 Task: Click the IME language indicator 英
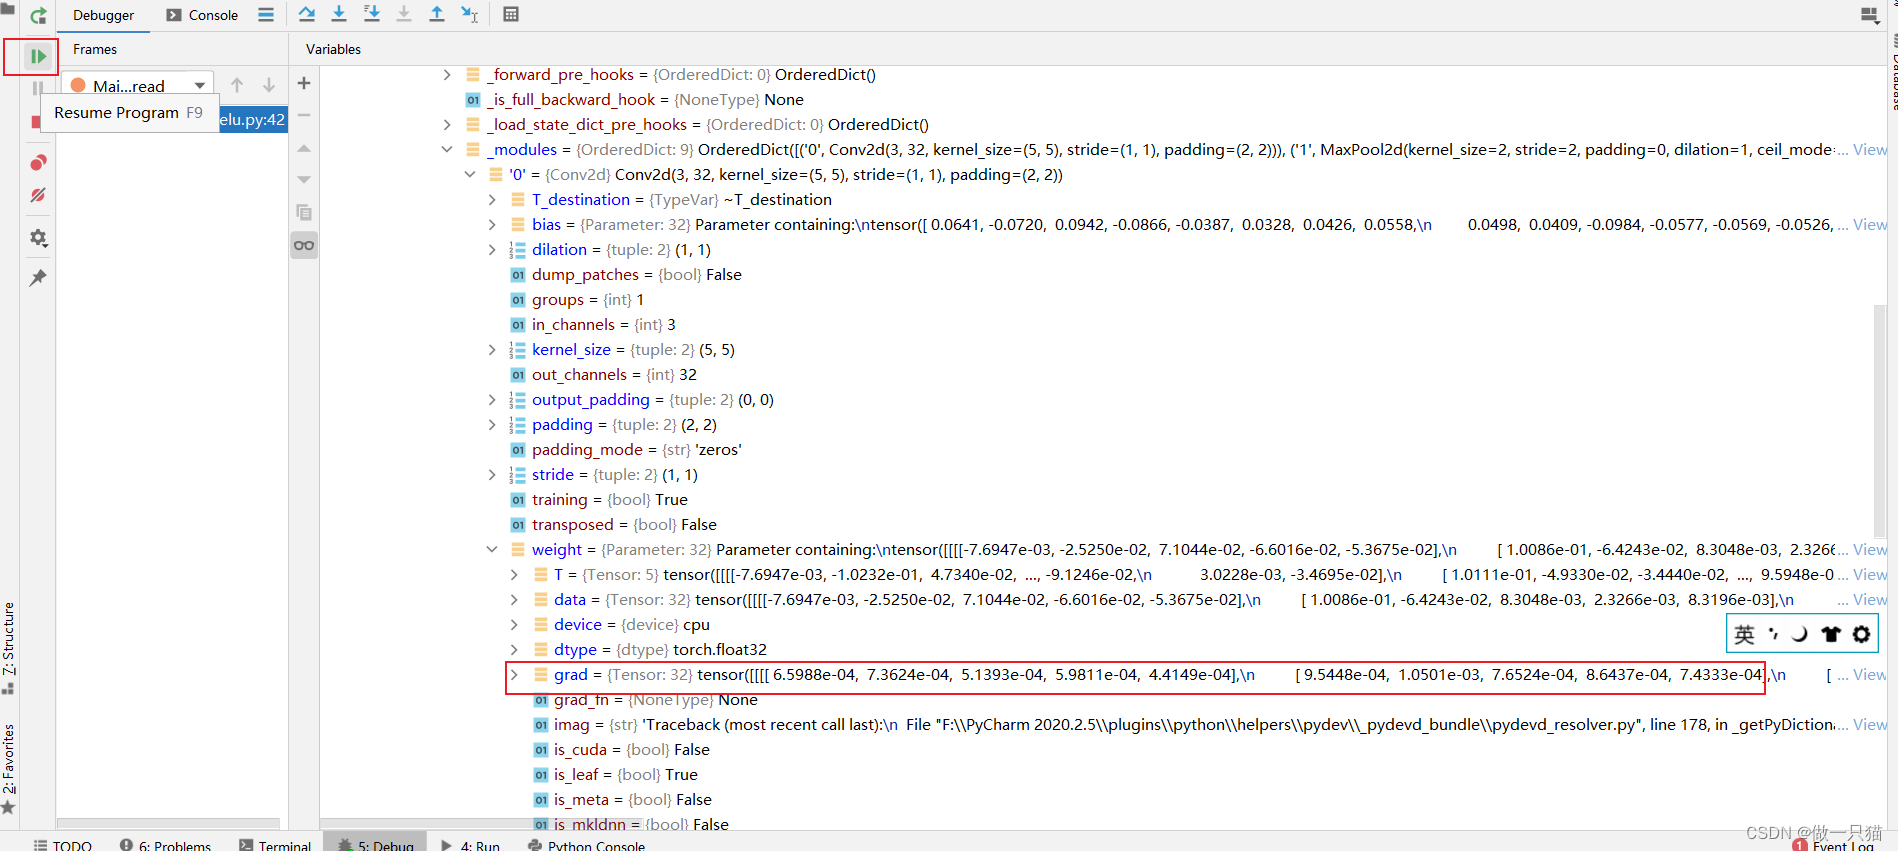pyautogui.click(x=1744, y=634)
